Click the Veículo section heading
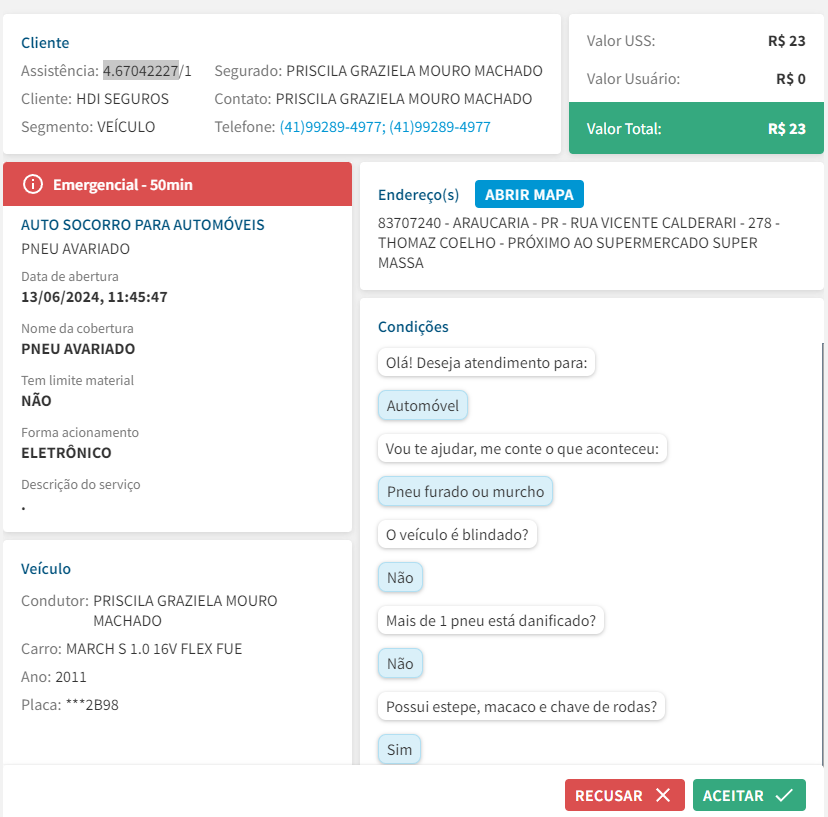This screenshot has height=817, width=828. 46,569
